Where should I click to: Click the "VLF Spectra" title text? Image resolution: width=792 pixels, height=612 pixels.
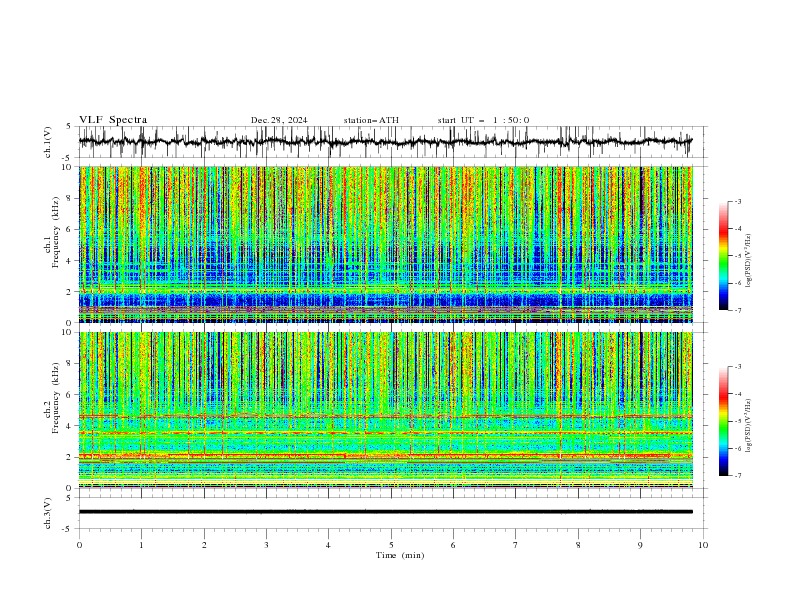(x=113, y=120)
